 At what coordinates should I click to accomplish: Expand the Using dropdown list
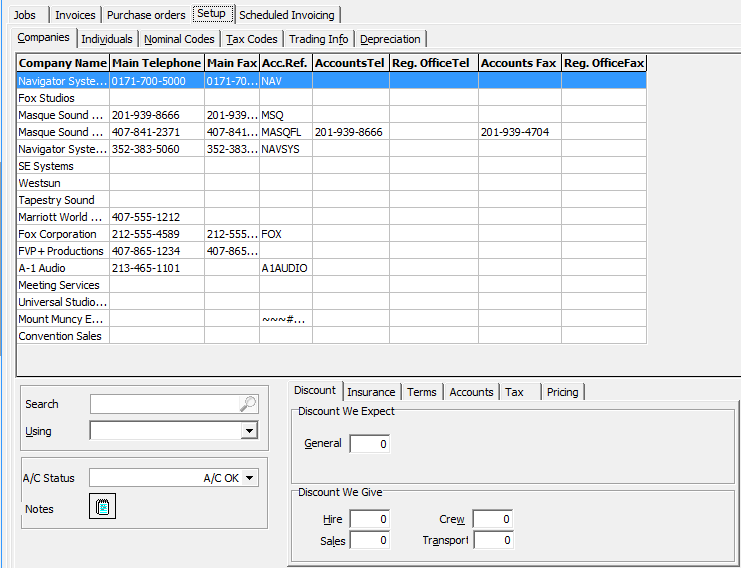(x=249, y=431)
